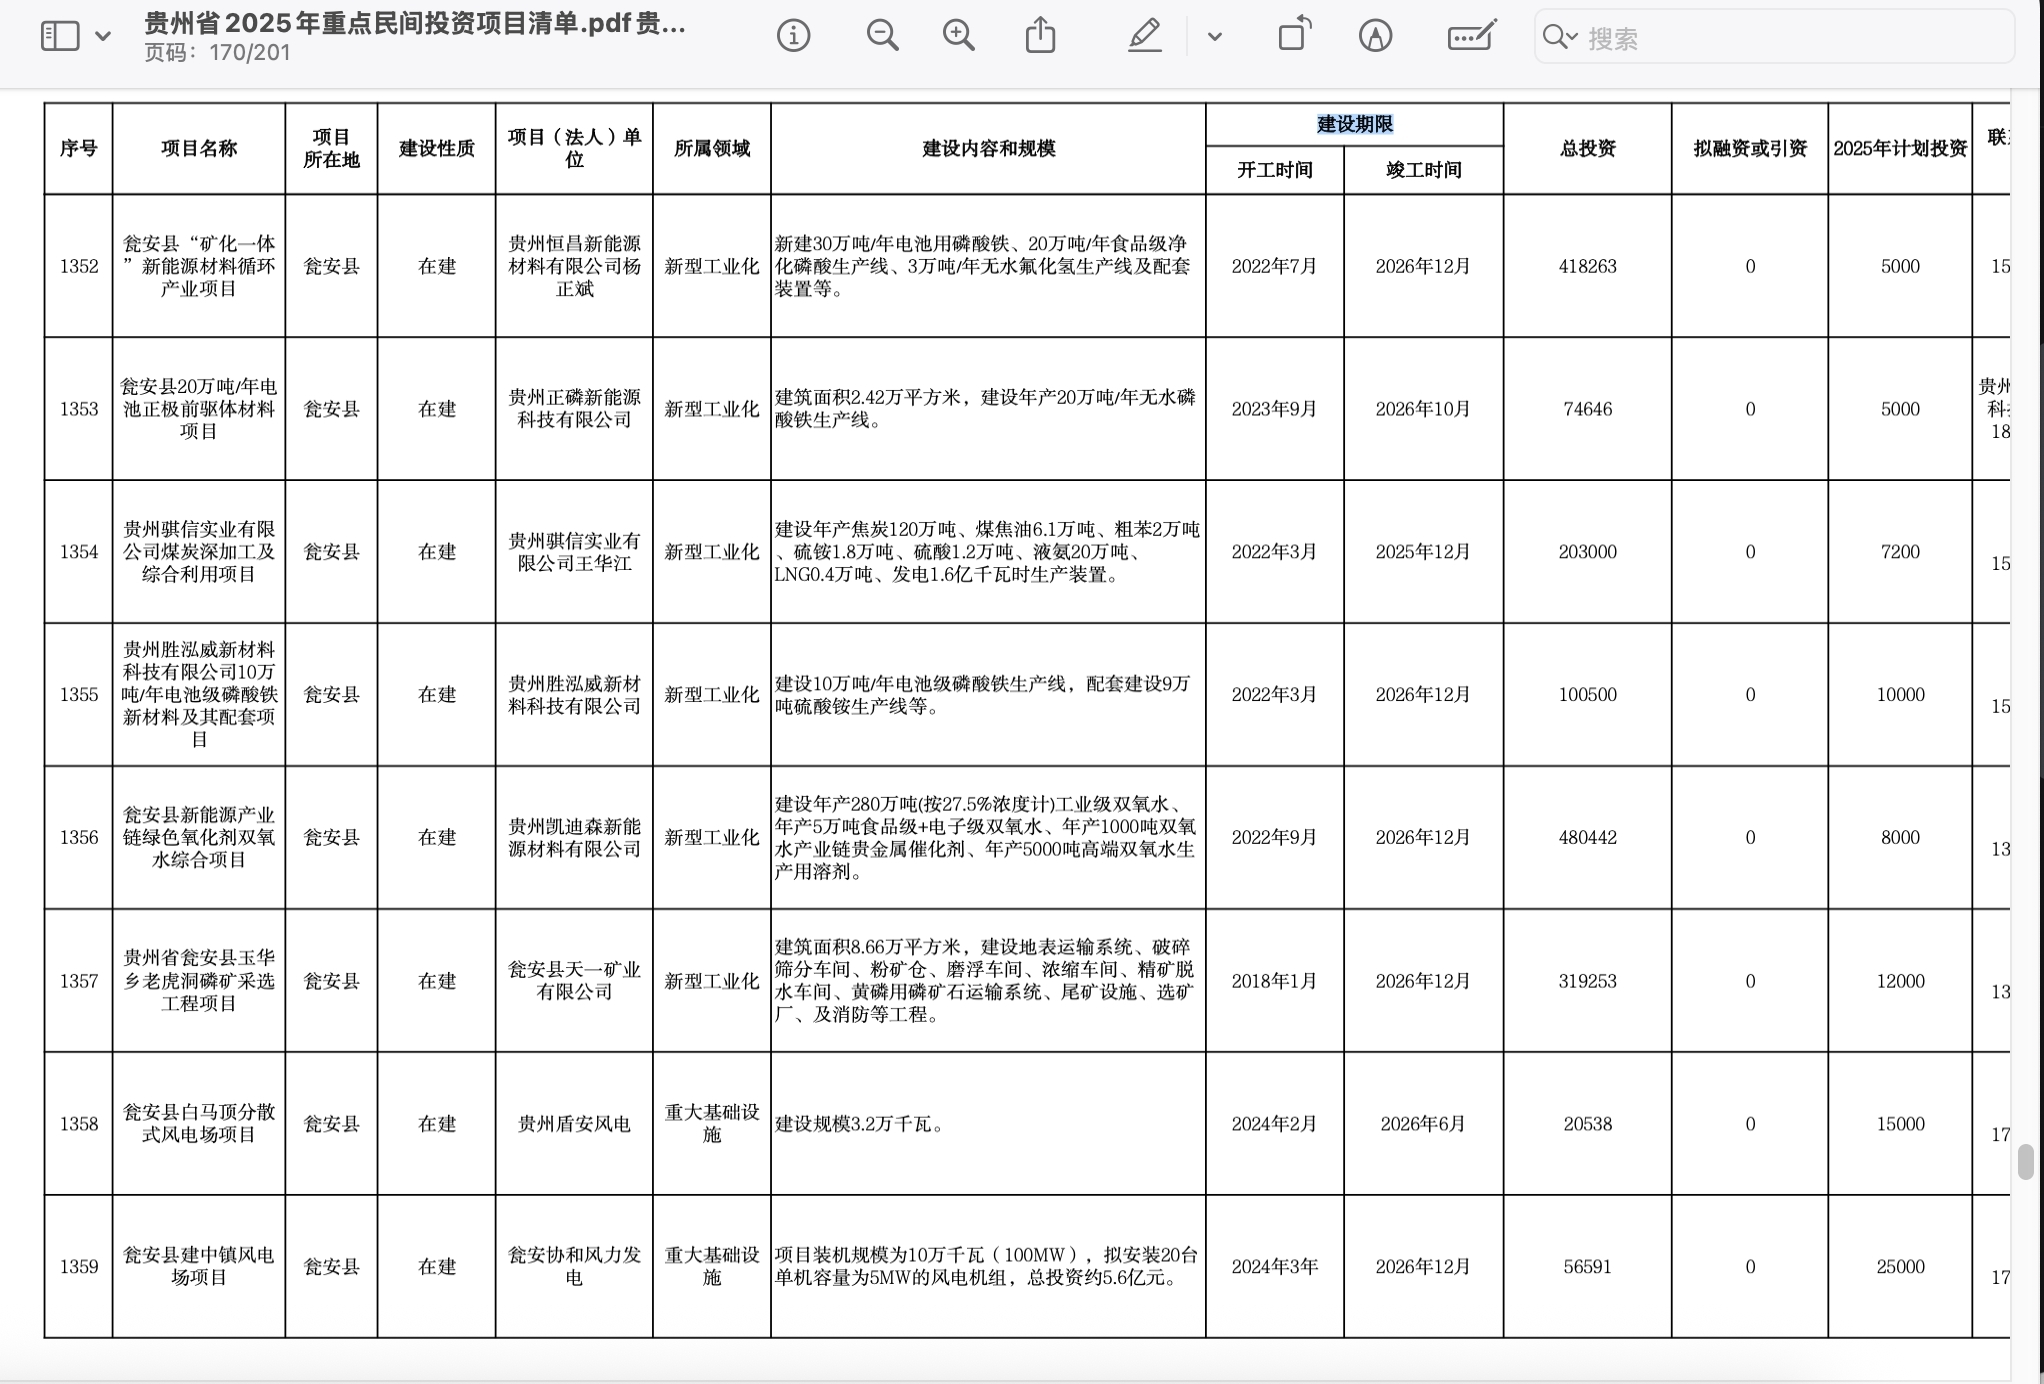Click row number 1359
Image resolution: width=2044 pixels, height=1384 pixels.
tap(79, 1267)
